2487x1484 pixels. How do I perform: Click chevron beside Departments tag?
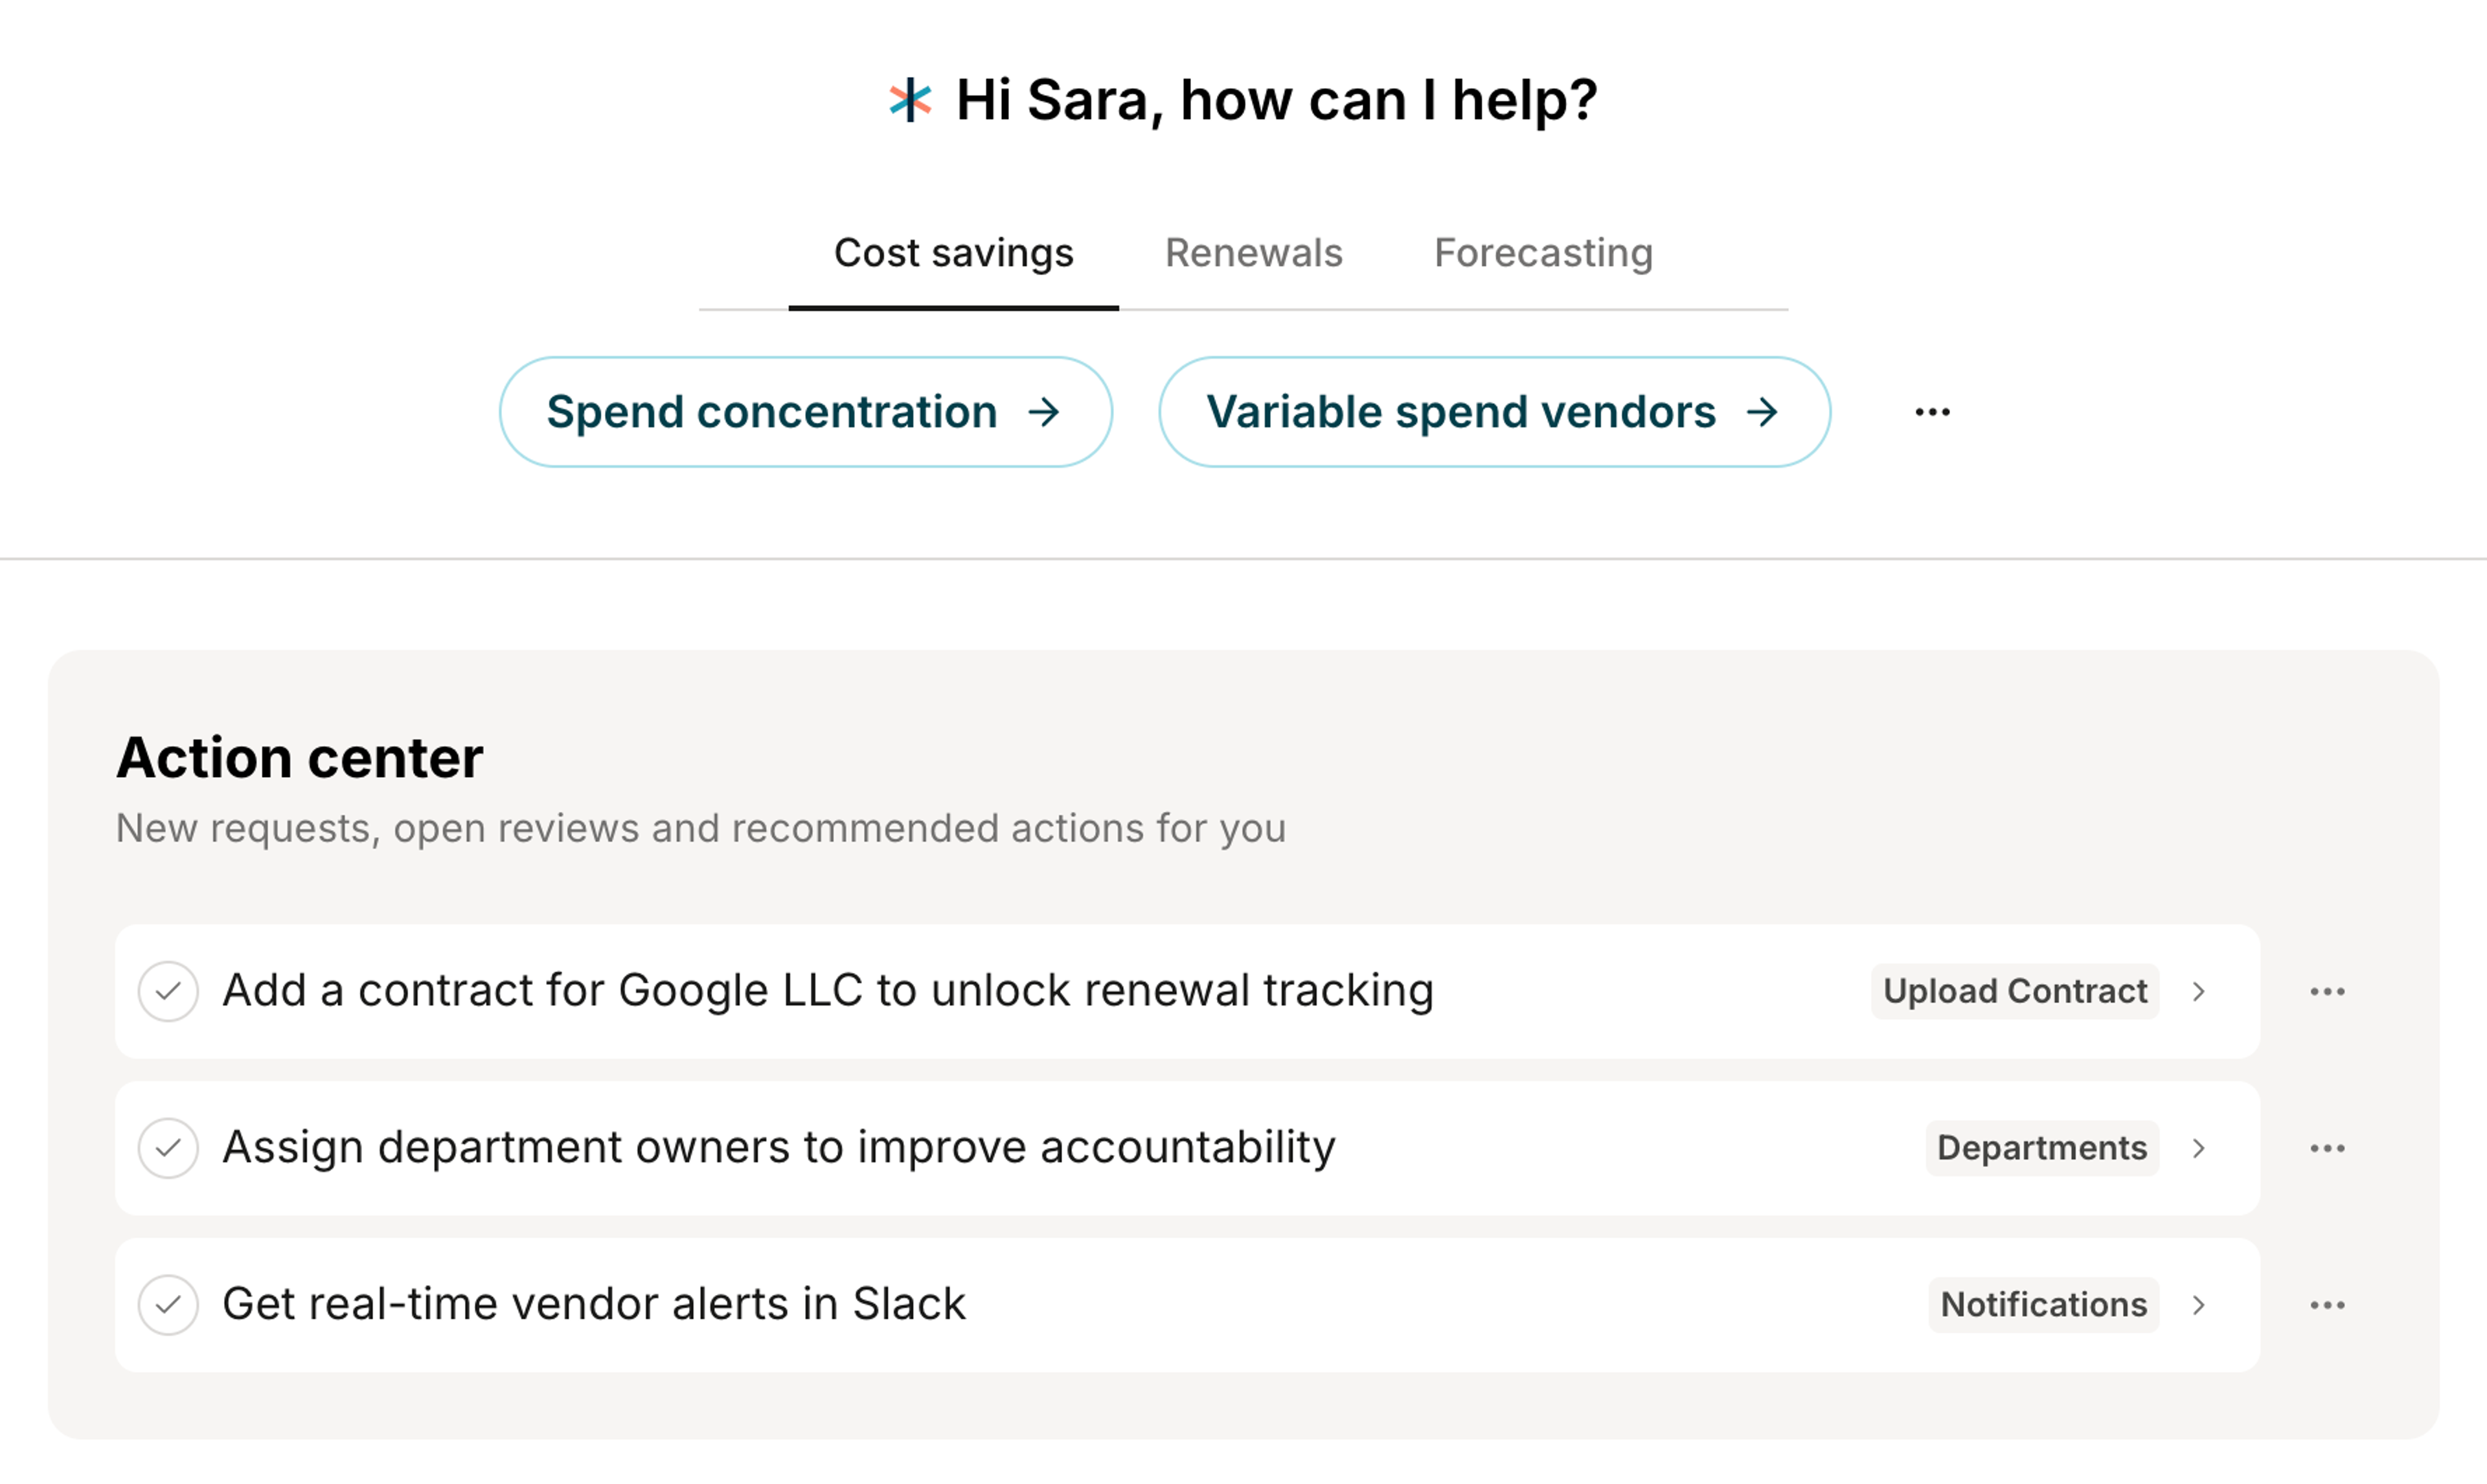click(x=2198, y=1148)
